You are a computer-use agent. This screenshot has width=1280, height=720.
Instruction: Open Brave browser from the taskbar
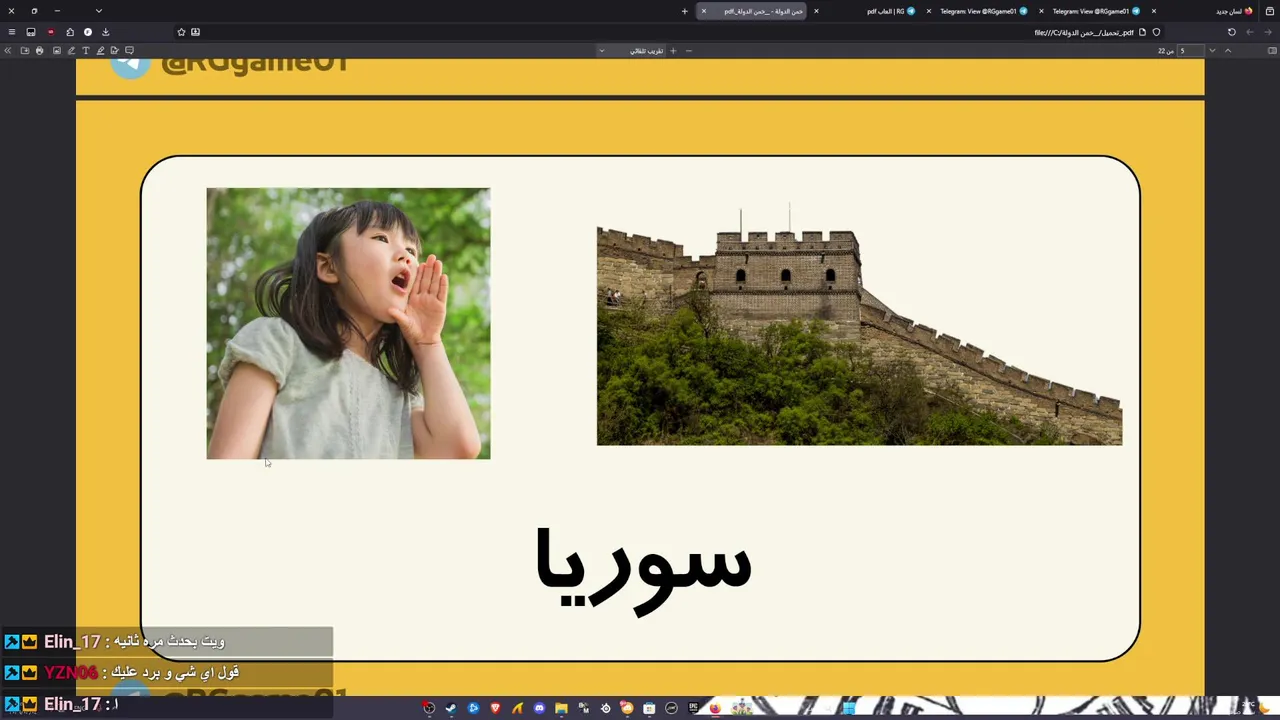click(x=495, y=708)
